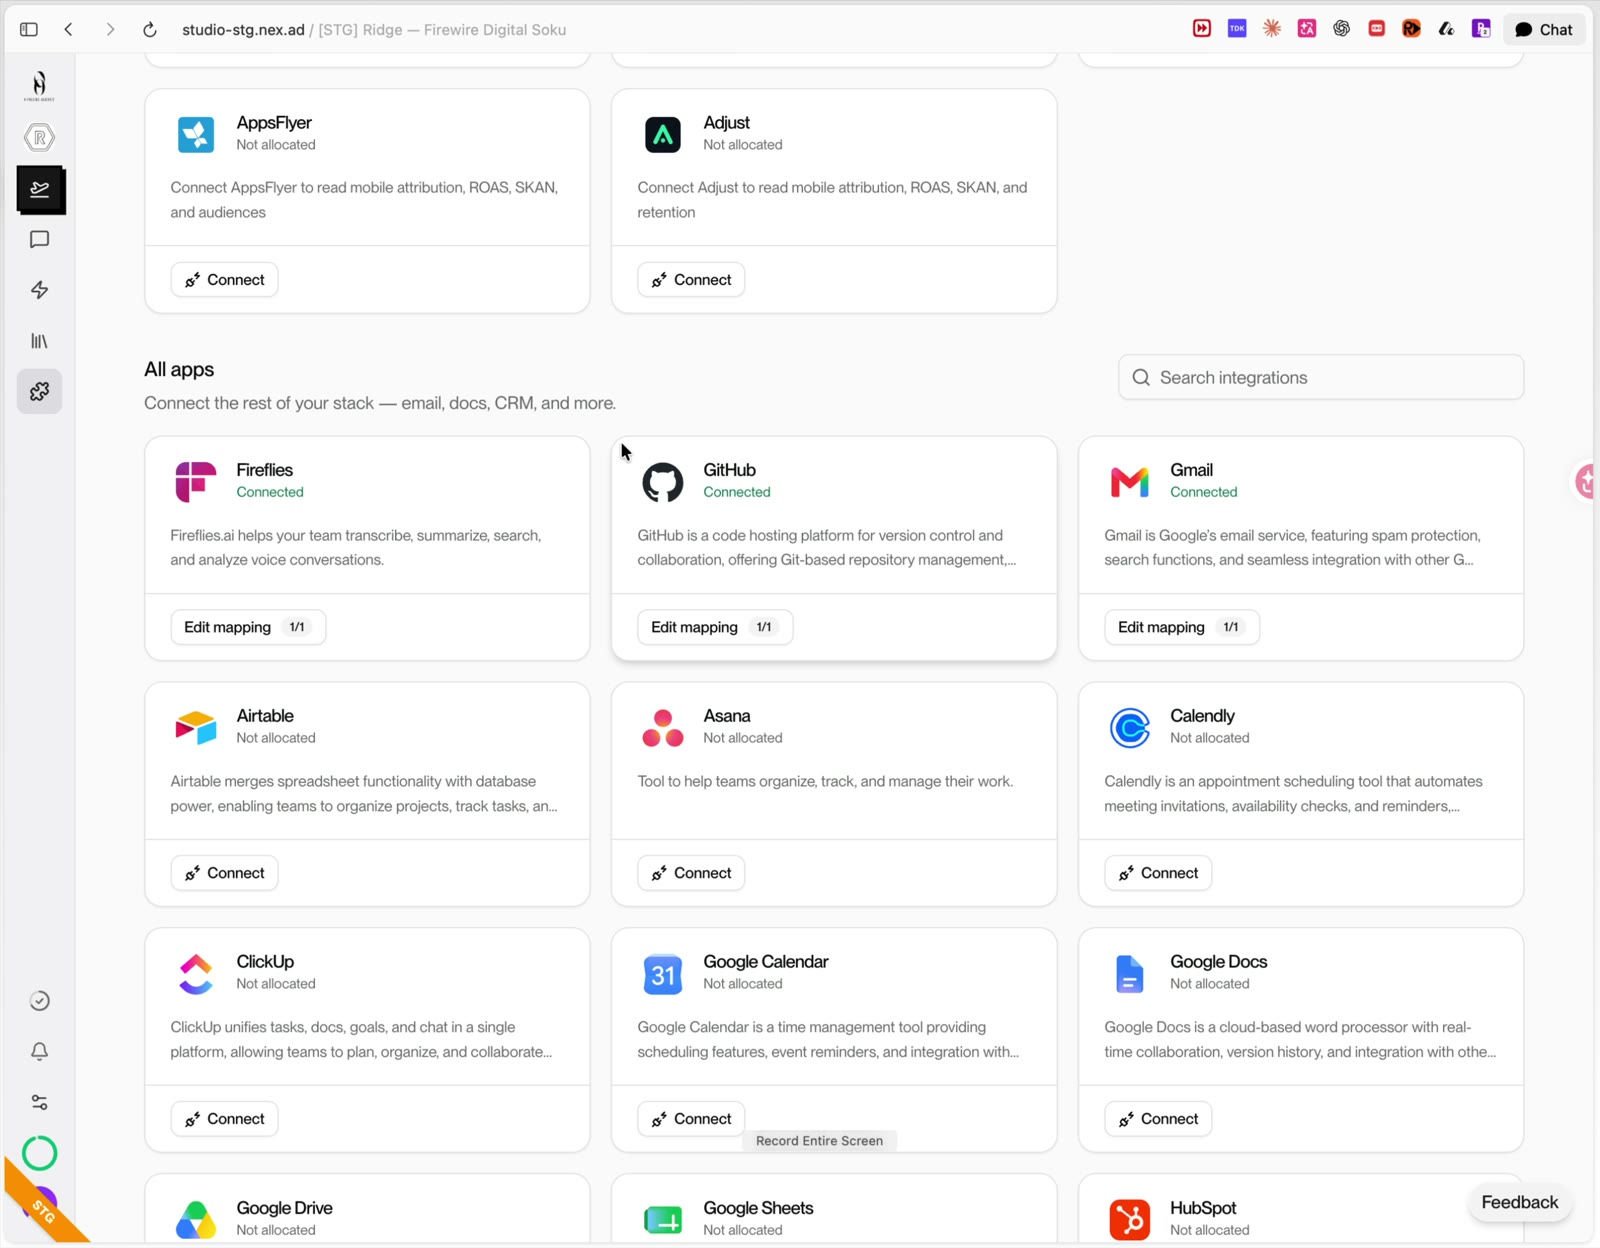Viewport: 1600px width, 1248px height.
Task: Select the highlighted black sidebar icon
Action: tap(41, 190)
